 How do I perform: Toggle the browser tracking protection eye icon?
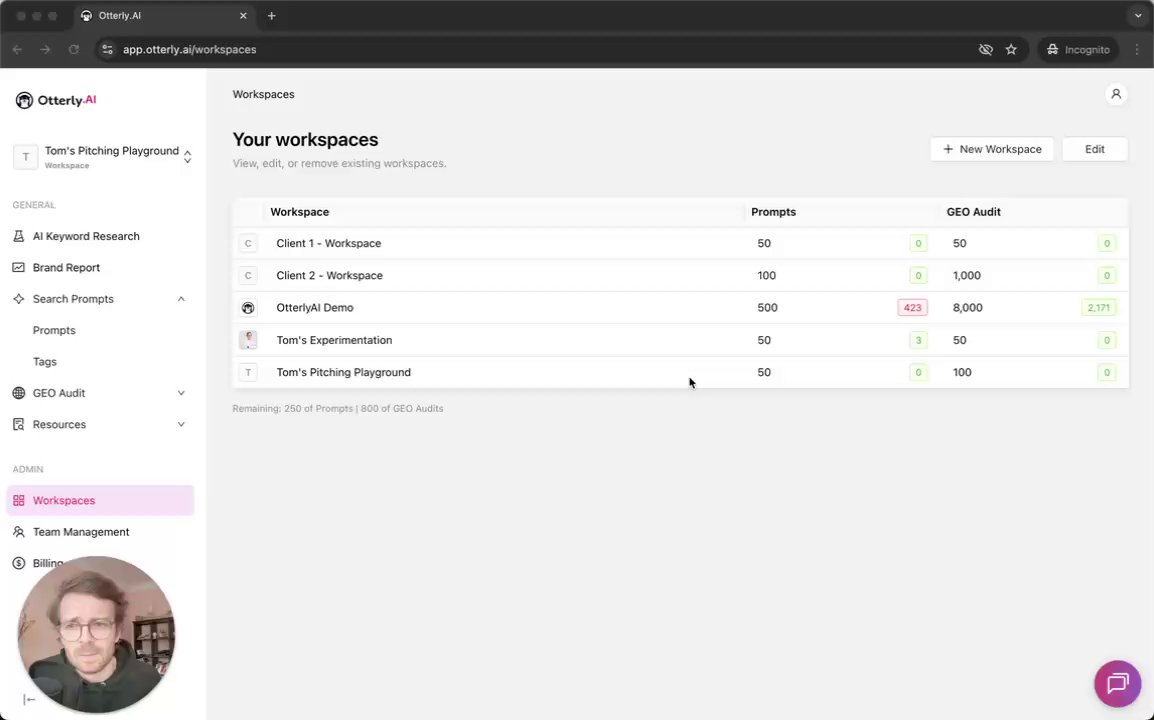[985, 49]
